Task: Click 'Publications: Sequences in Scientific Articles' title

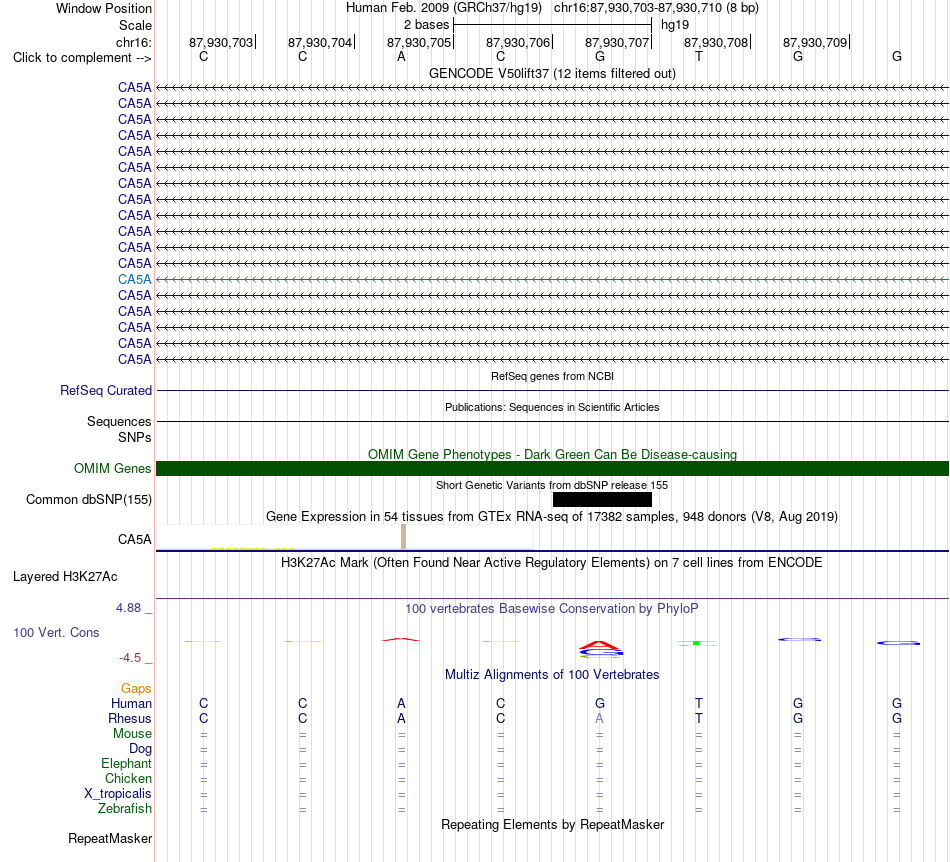Action: pyautogui.click(x=552, y=407)
